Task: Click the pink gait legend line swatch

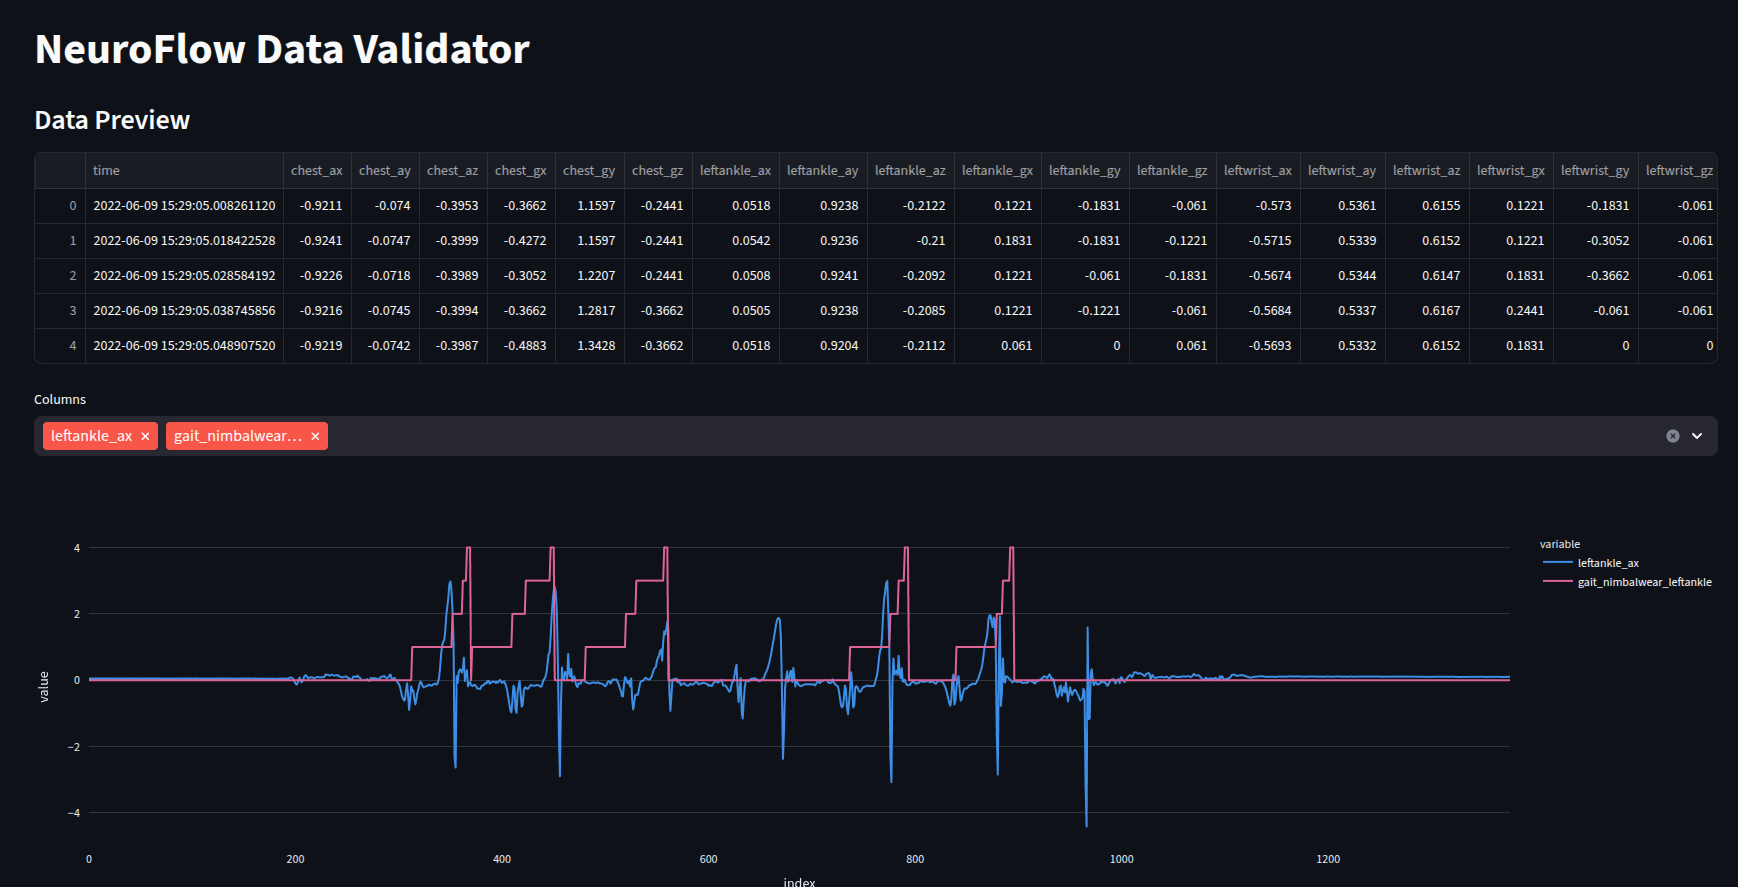Action: click(x=1557, y=582)
